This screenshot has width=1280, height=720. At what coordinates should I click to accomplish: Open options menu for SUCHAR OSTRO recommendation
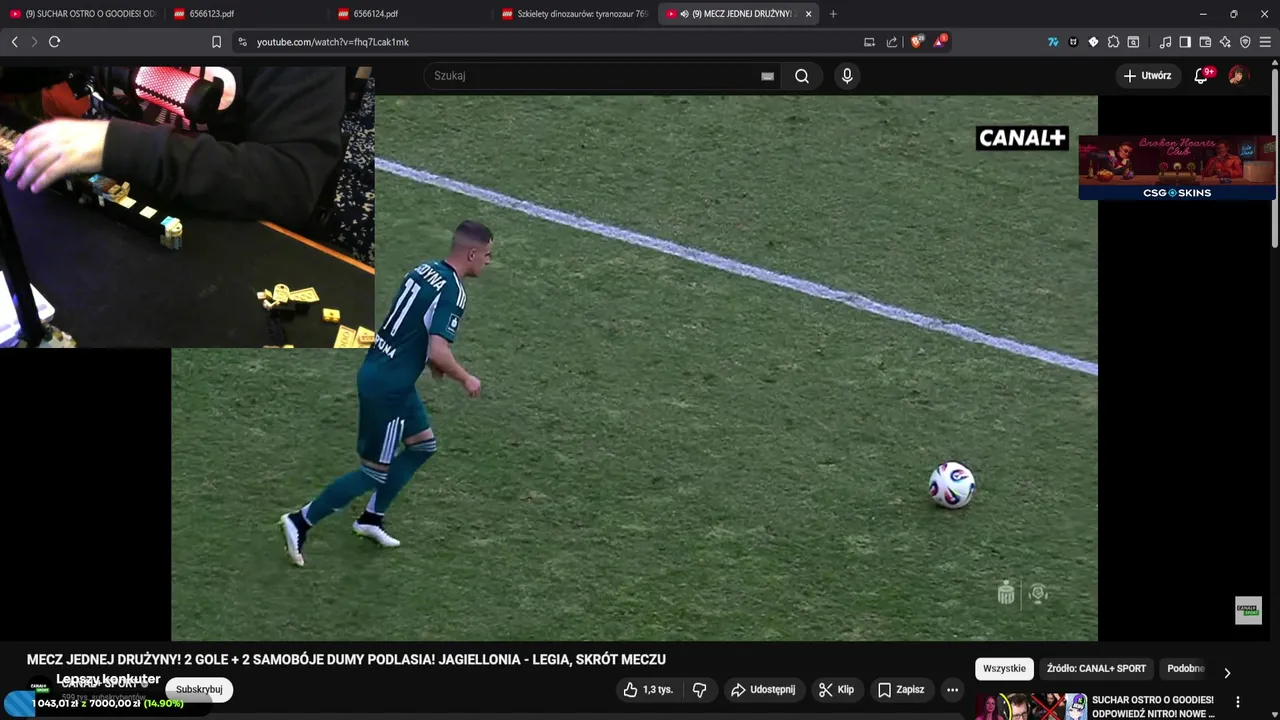pyautogui.click(x=1238, y=702)
